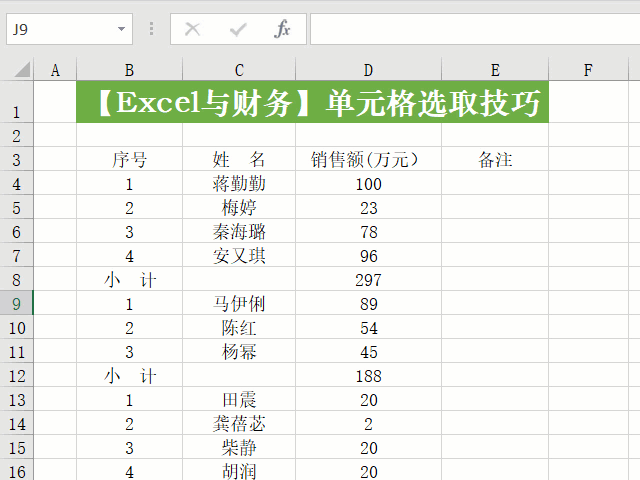The height and width of the screenshot is (480, 640).
Task: Click the green title cell 单元格选取技巧
Action: pos(312,102)
